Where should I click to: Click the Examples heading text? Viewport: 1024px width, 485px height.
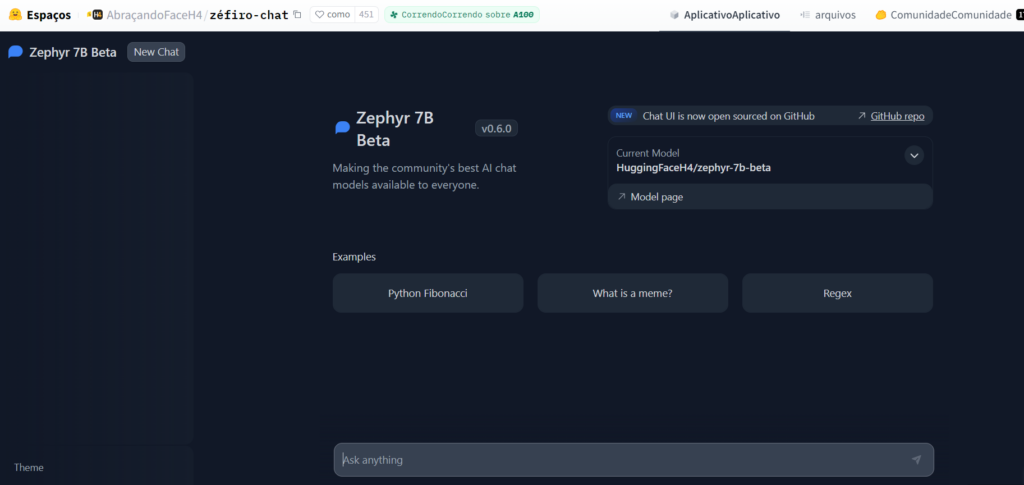354,257
